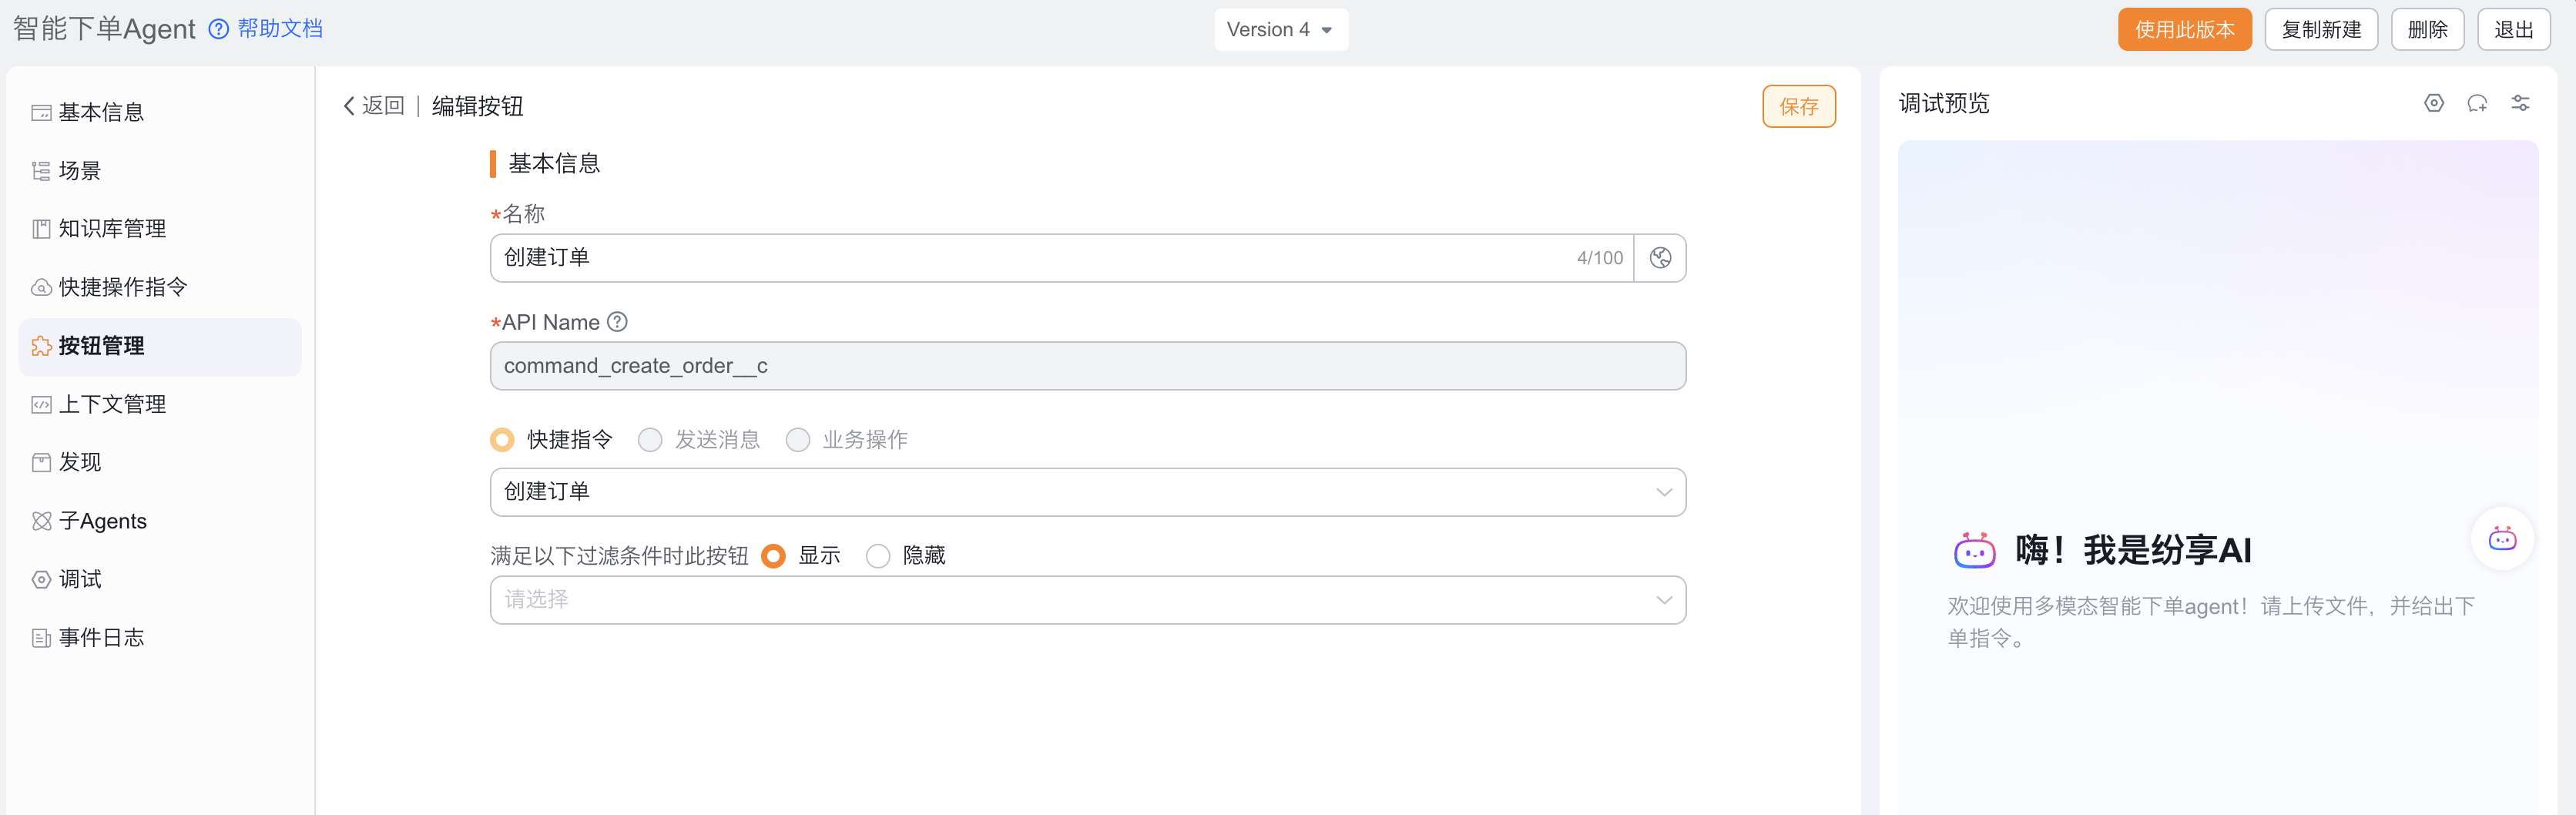
Task: Go to 知识库管理 in sidebar
Action: pos(112,229)
